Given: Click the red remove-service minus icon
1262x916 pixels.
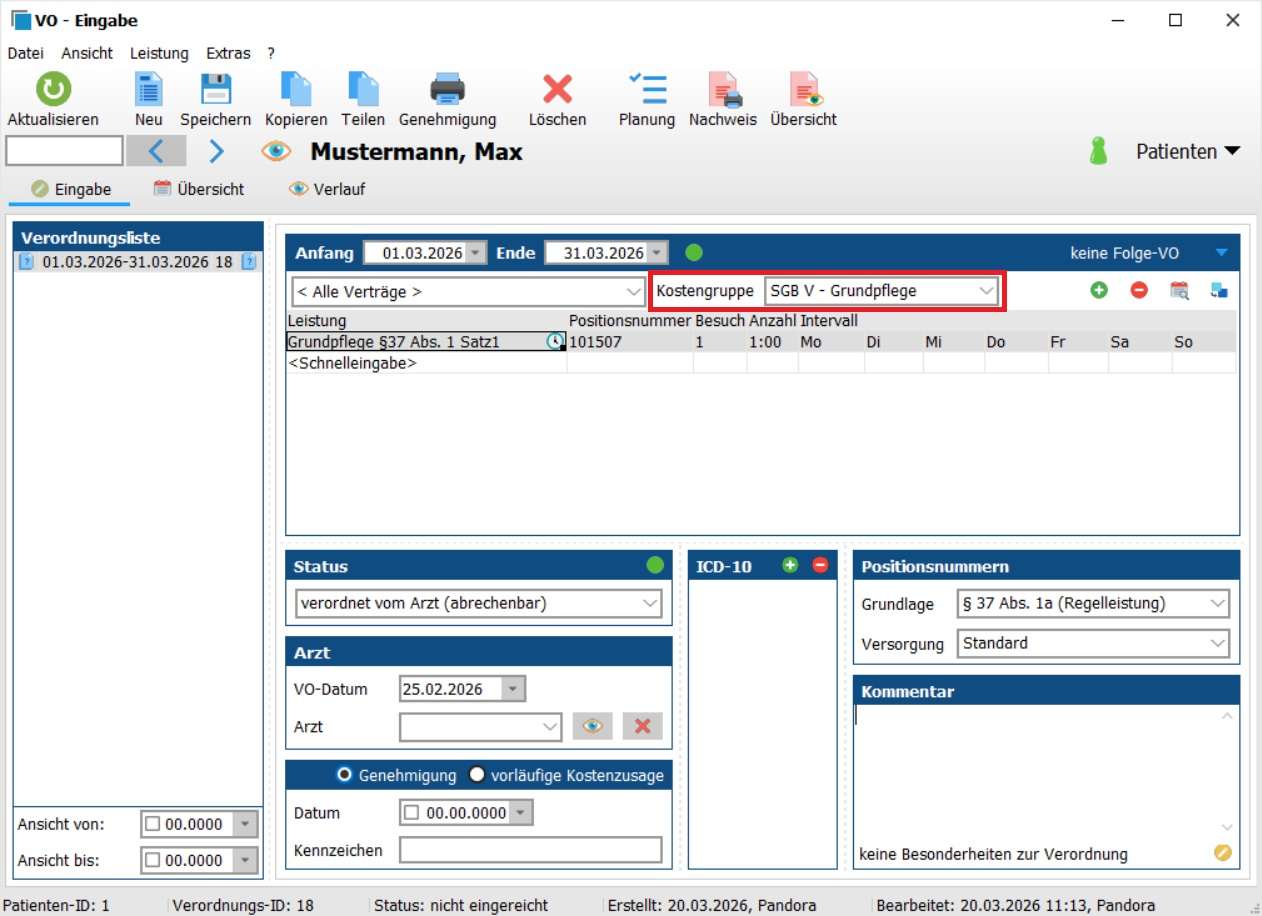Looking at the screenshot, I should point(1139,291).
